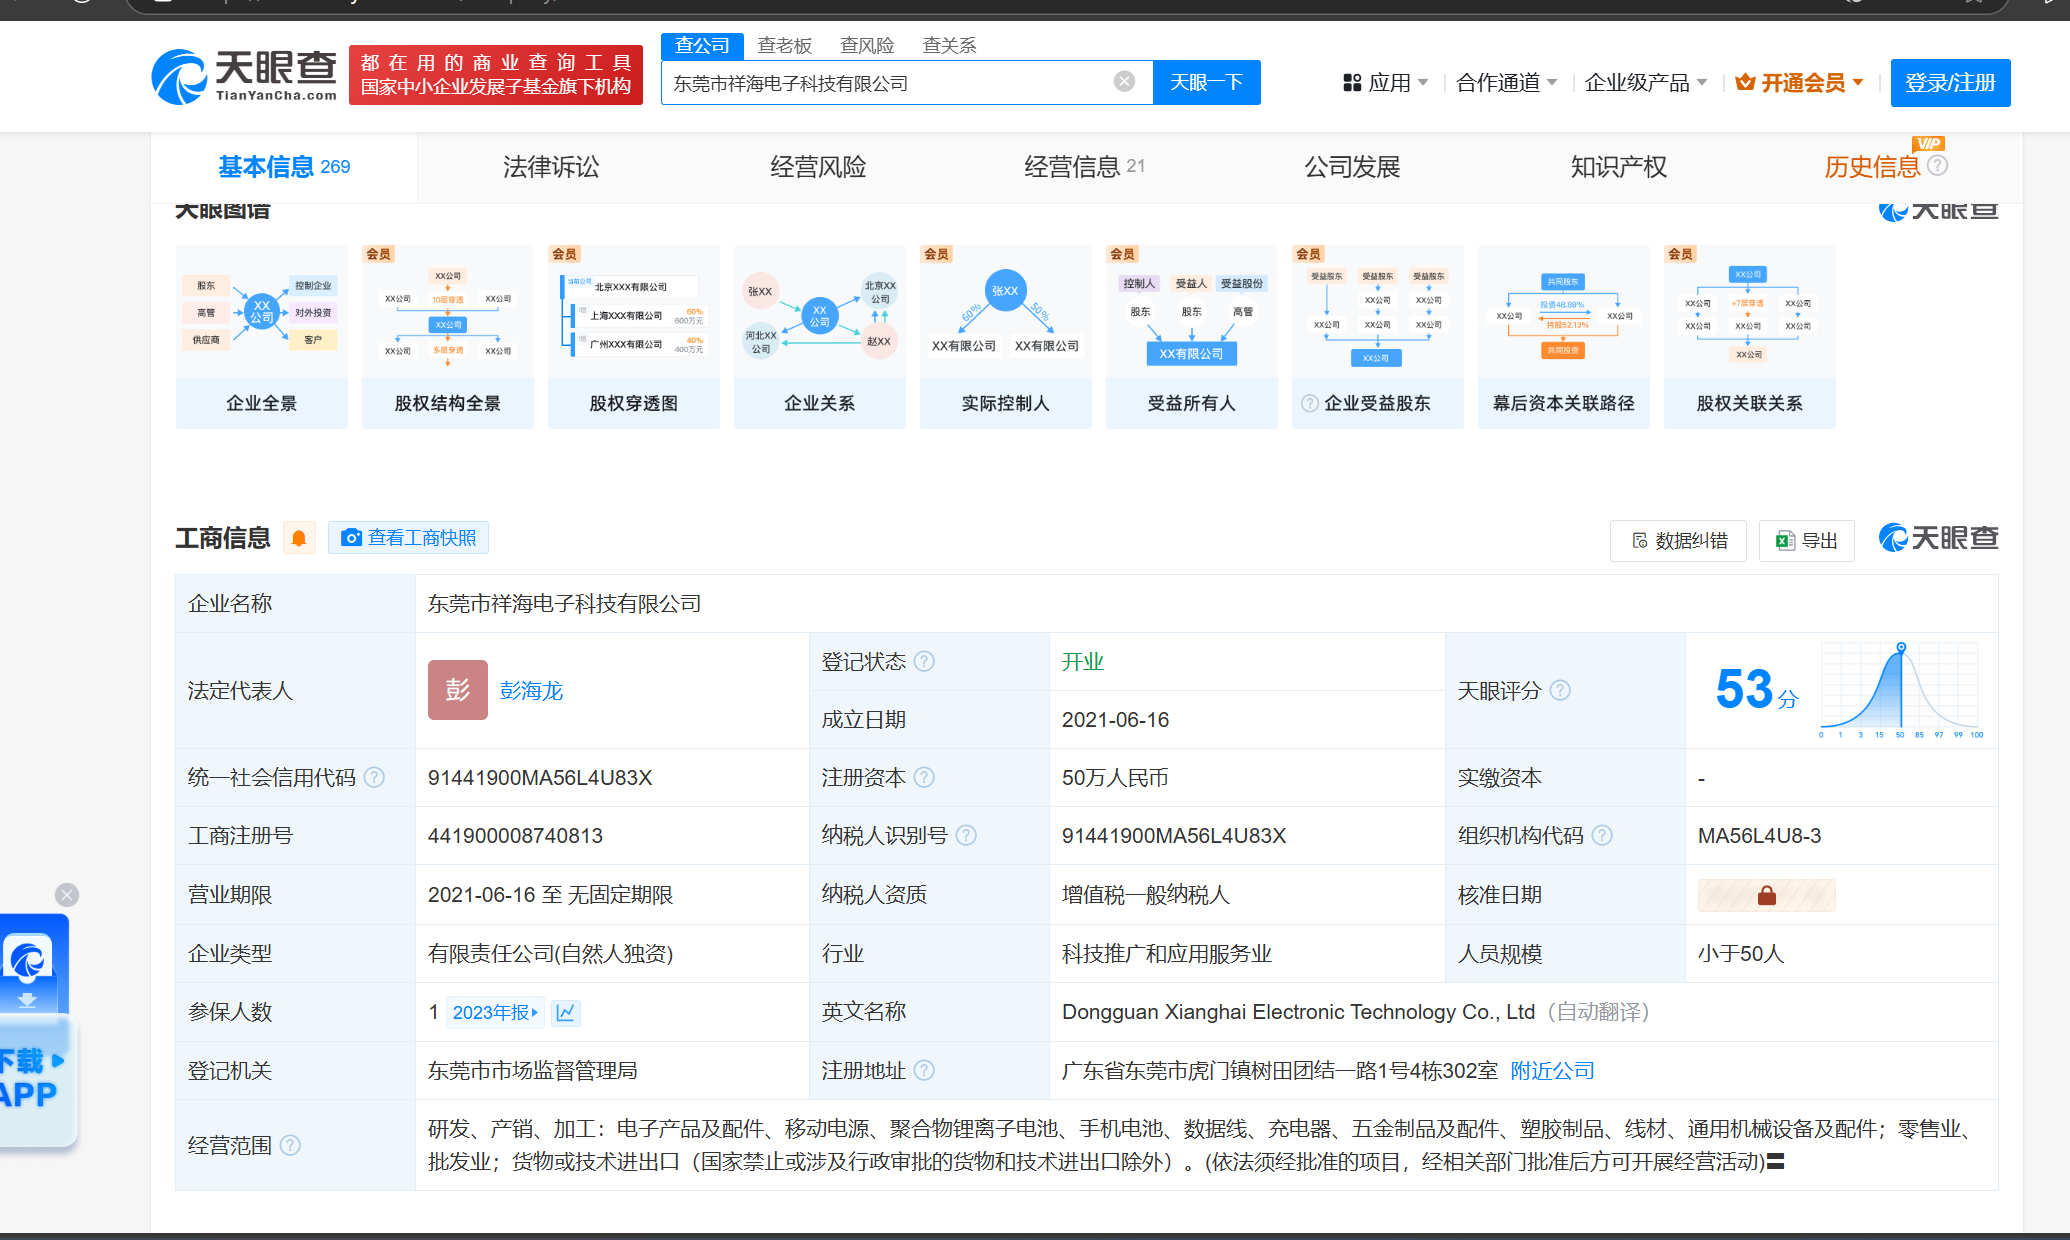Select the 查老板 search tab
This screenshot has height=1240, width=2070.
click(x=785, y=46)
